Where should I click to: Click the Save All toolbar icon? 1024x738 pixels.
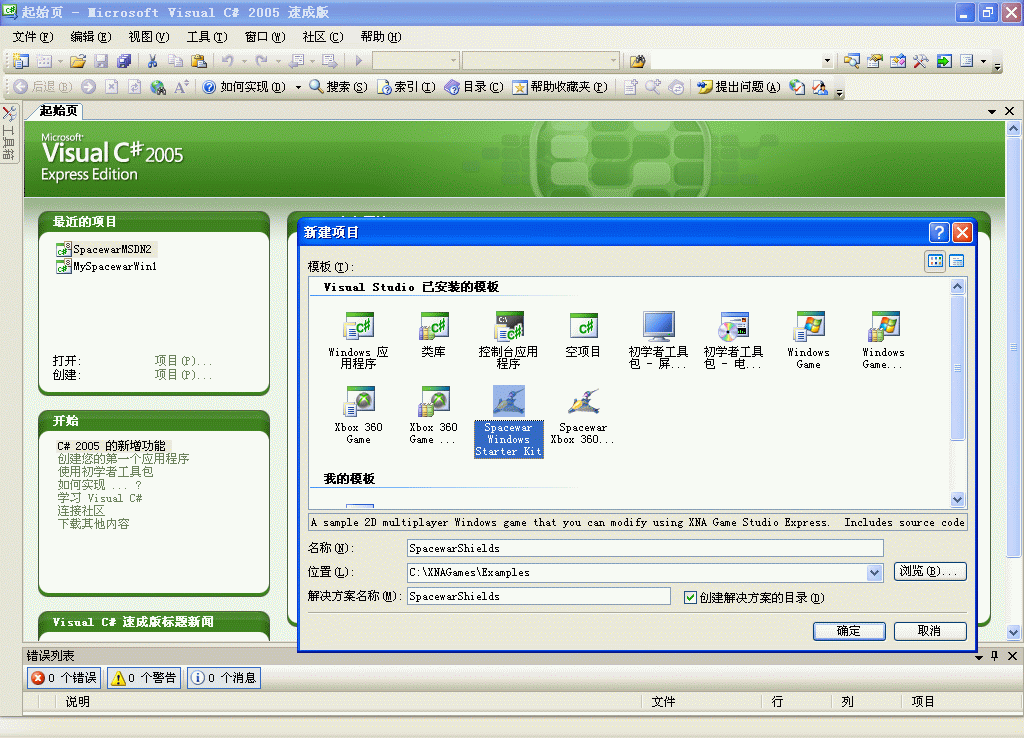pos(123,61)
